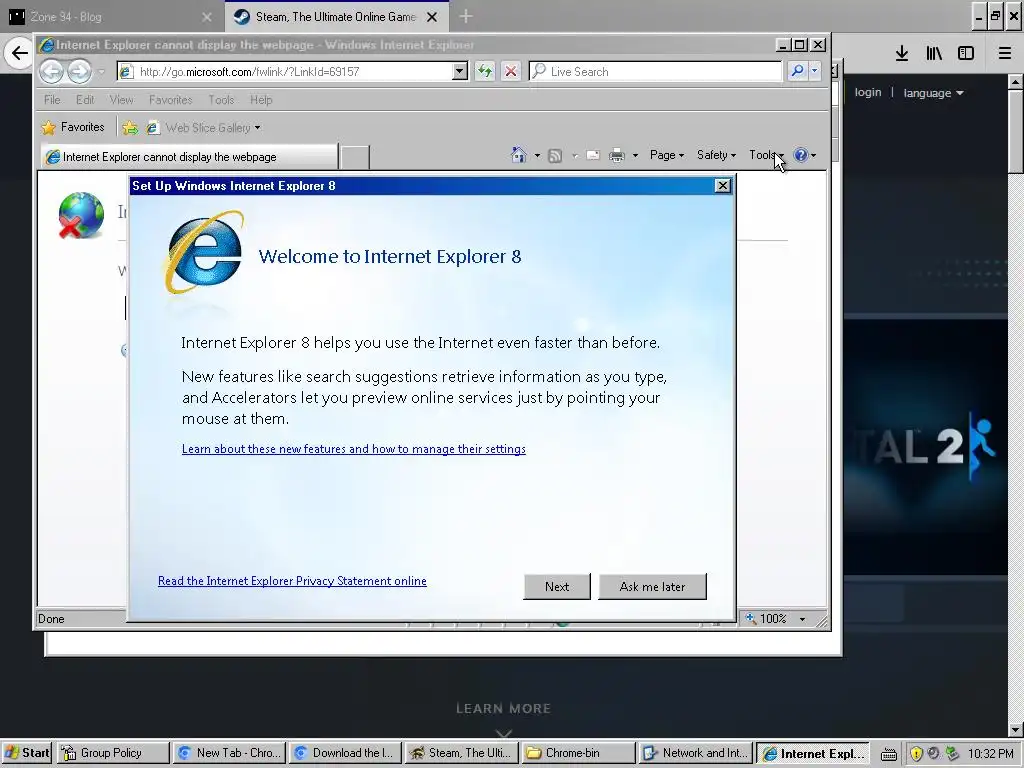Click the Print icon in IE
1024x768 pixels.
tap(616, 155)
